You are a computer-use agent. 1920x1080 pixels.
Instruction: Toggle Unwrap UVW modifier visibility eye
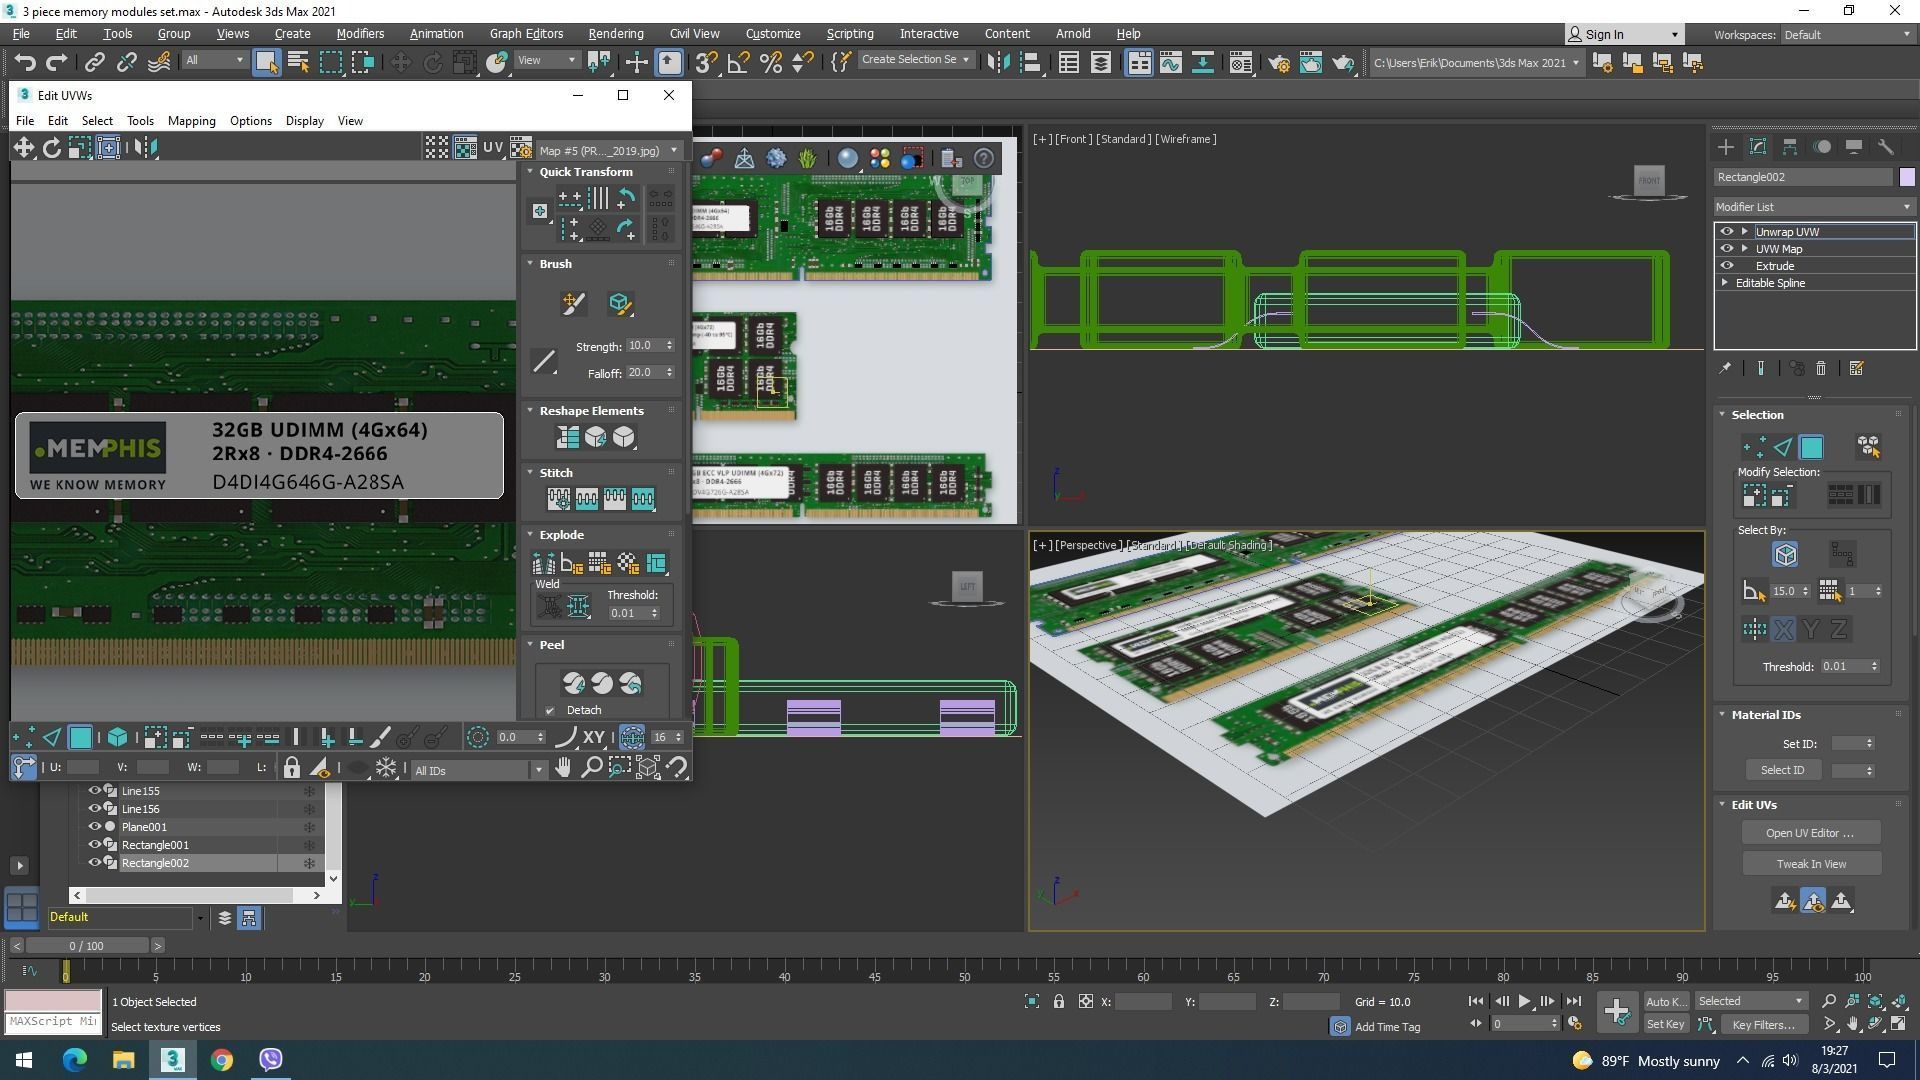click(x=1727, y=231)
